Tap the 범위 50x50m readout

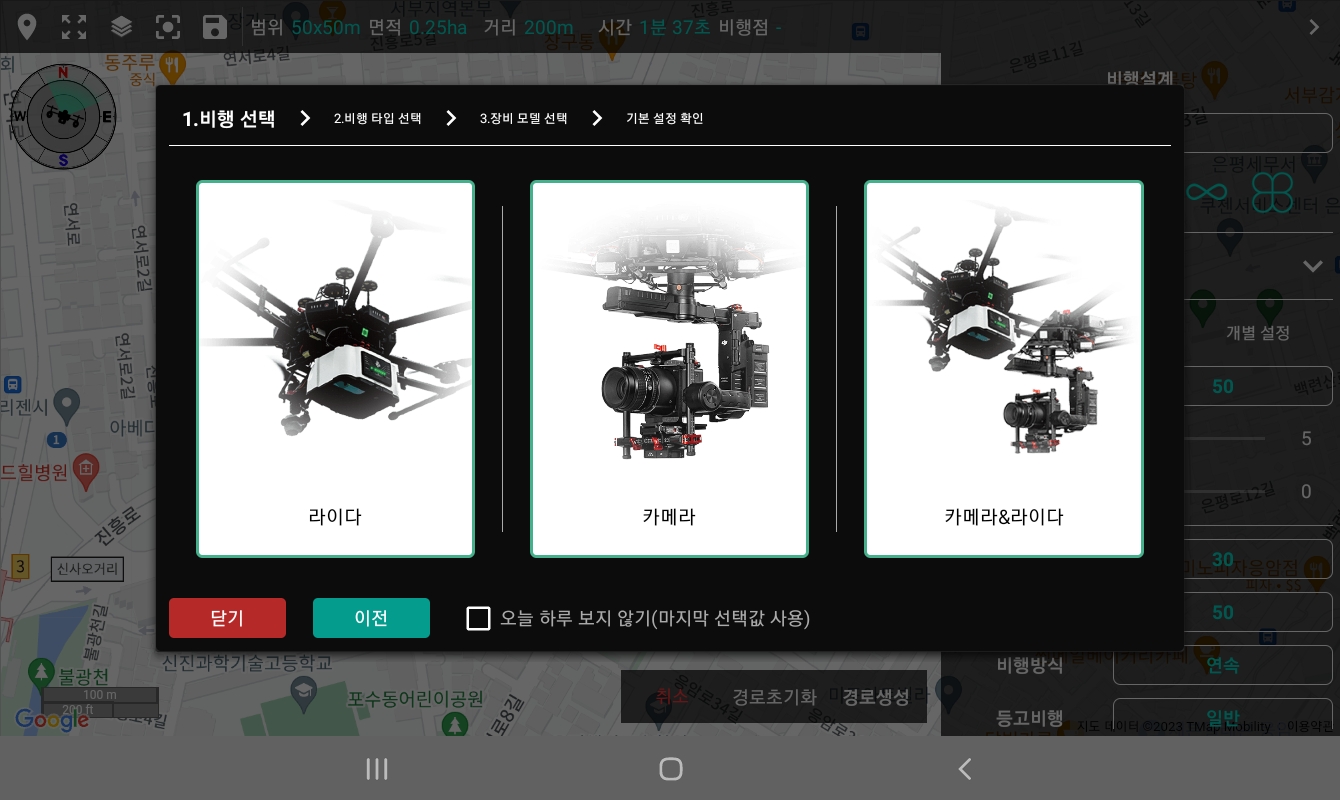pos(305,27)
